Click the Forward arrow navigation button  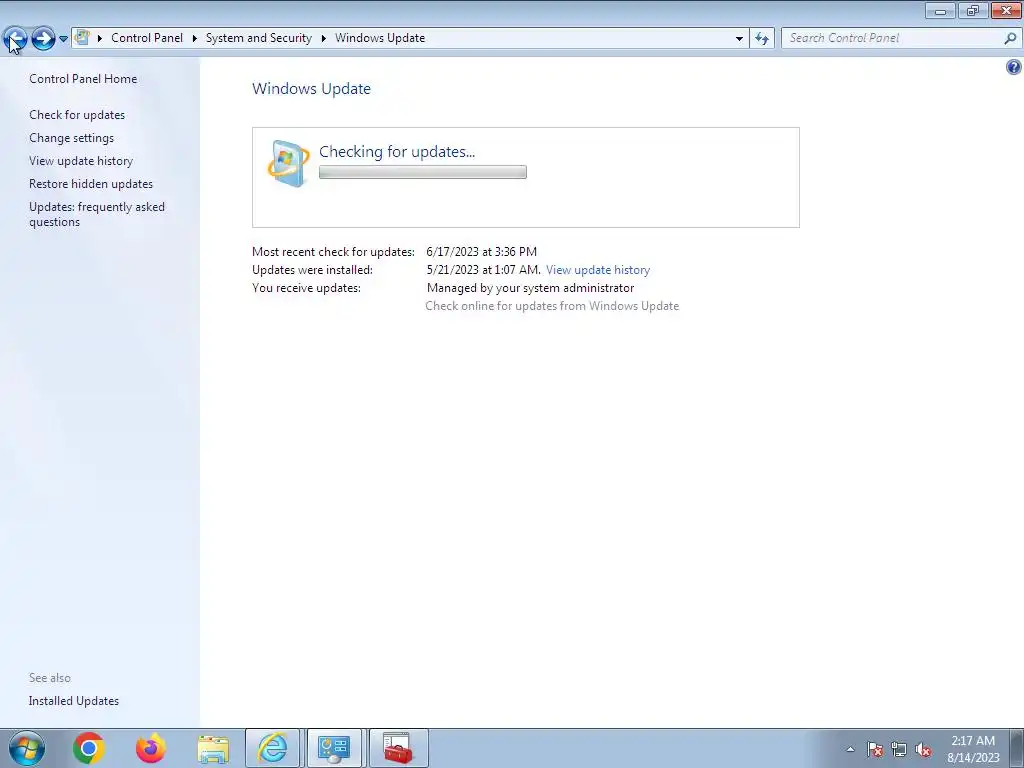pyautogui.click(x=43, y=39)
